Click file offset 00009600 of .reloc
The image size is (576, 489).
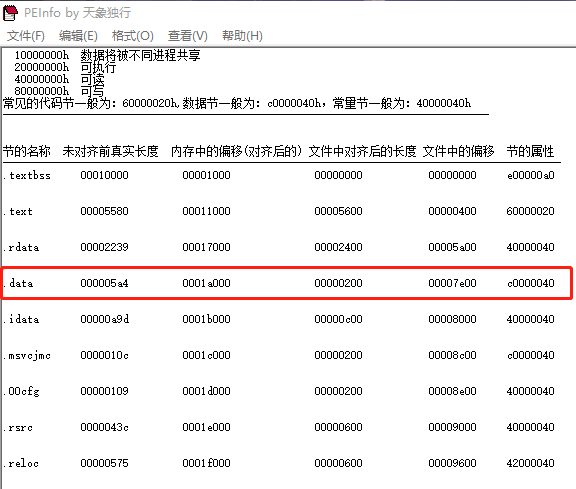click(452, 463)
